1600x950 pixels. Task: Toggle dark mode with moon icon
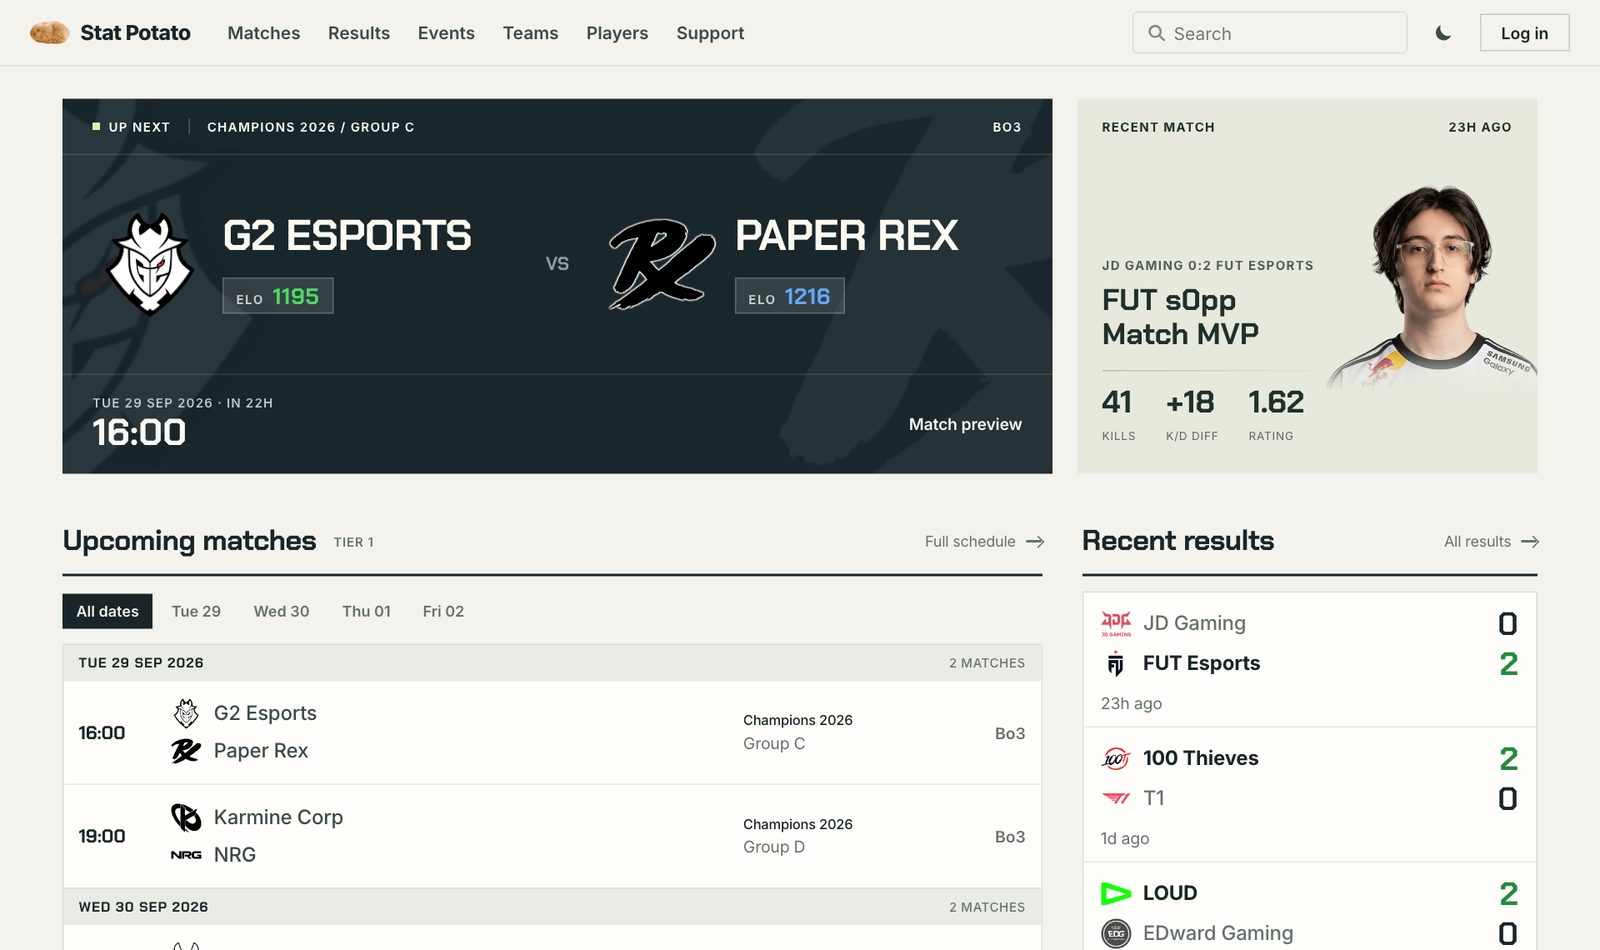click(x=1443, y=33)
